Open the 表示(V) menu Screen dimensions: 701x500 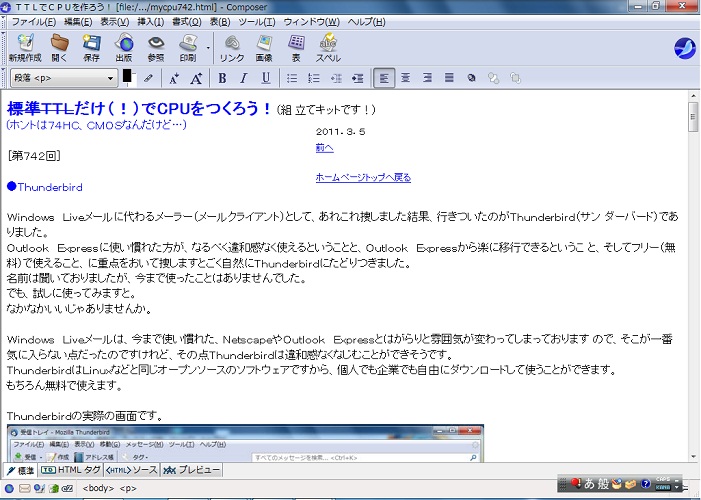click(114, 22)
